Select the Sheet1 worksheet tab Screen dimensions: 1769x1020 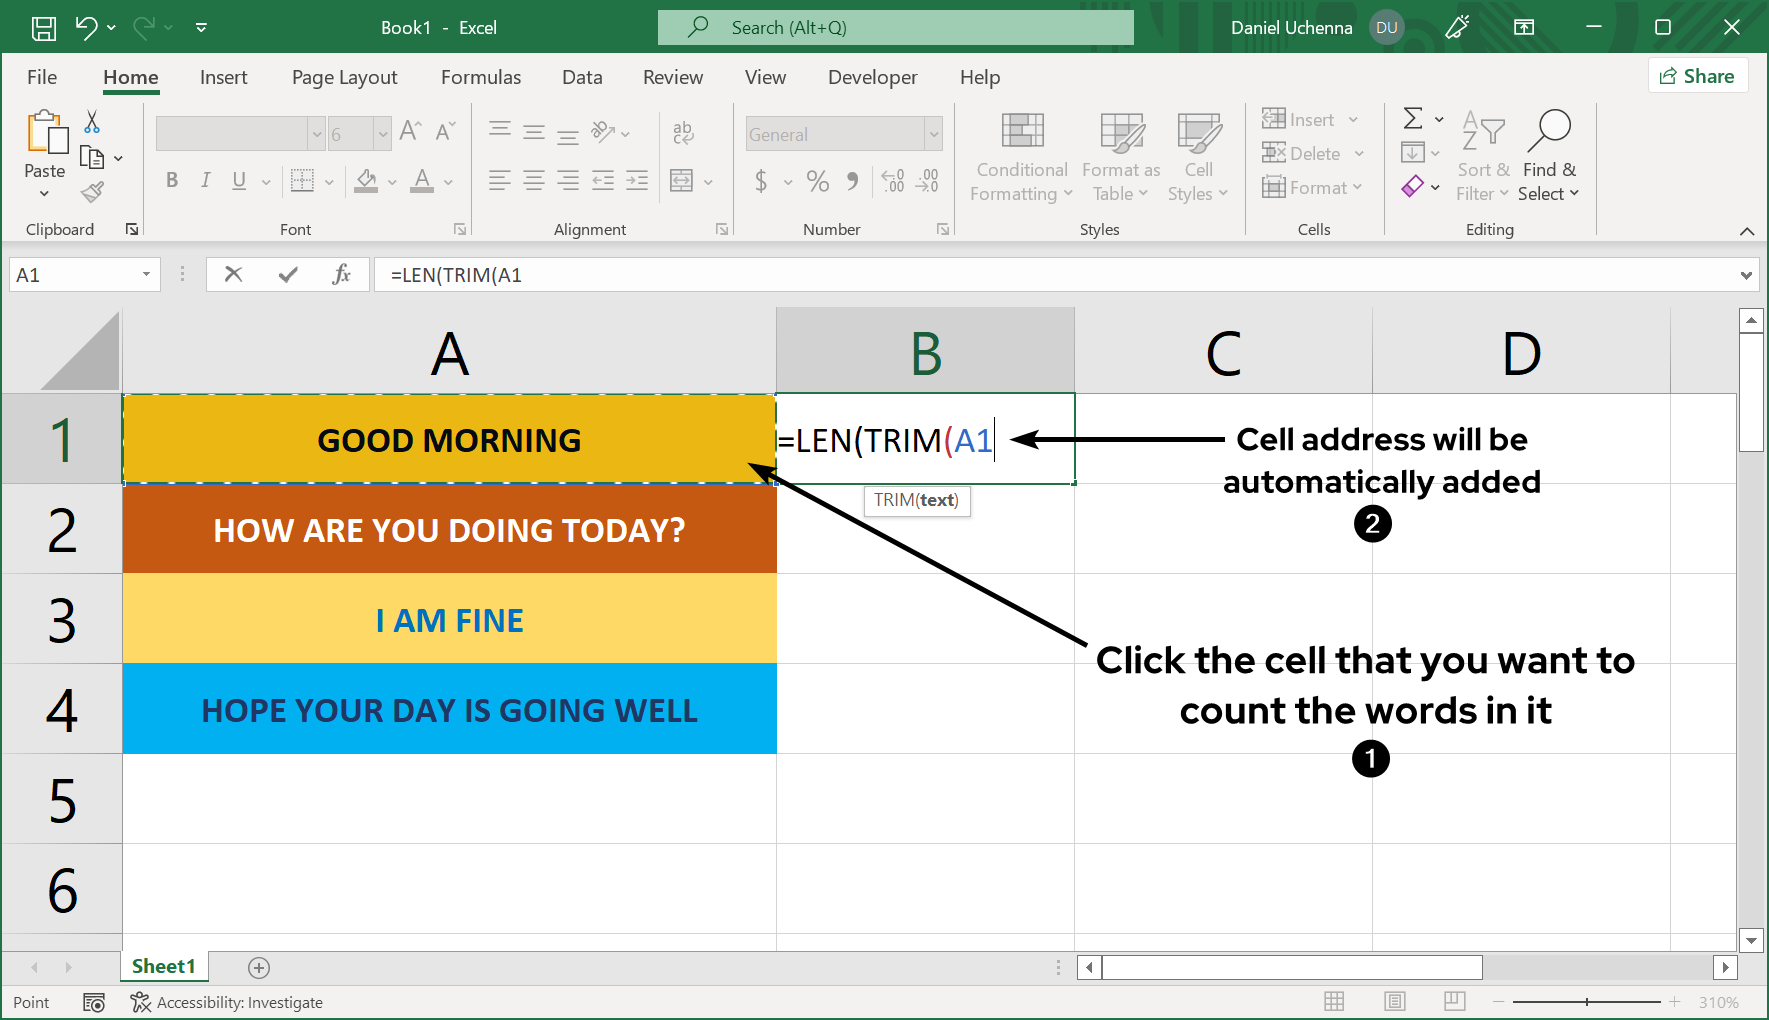coord(163,966)
